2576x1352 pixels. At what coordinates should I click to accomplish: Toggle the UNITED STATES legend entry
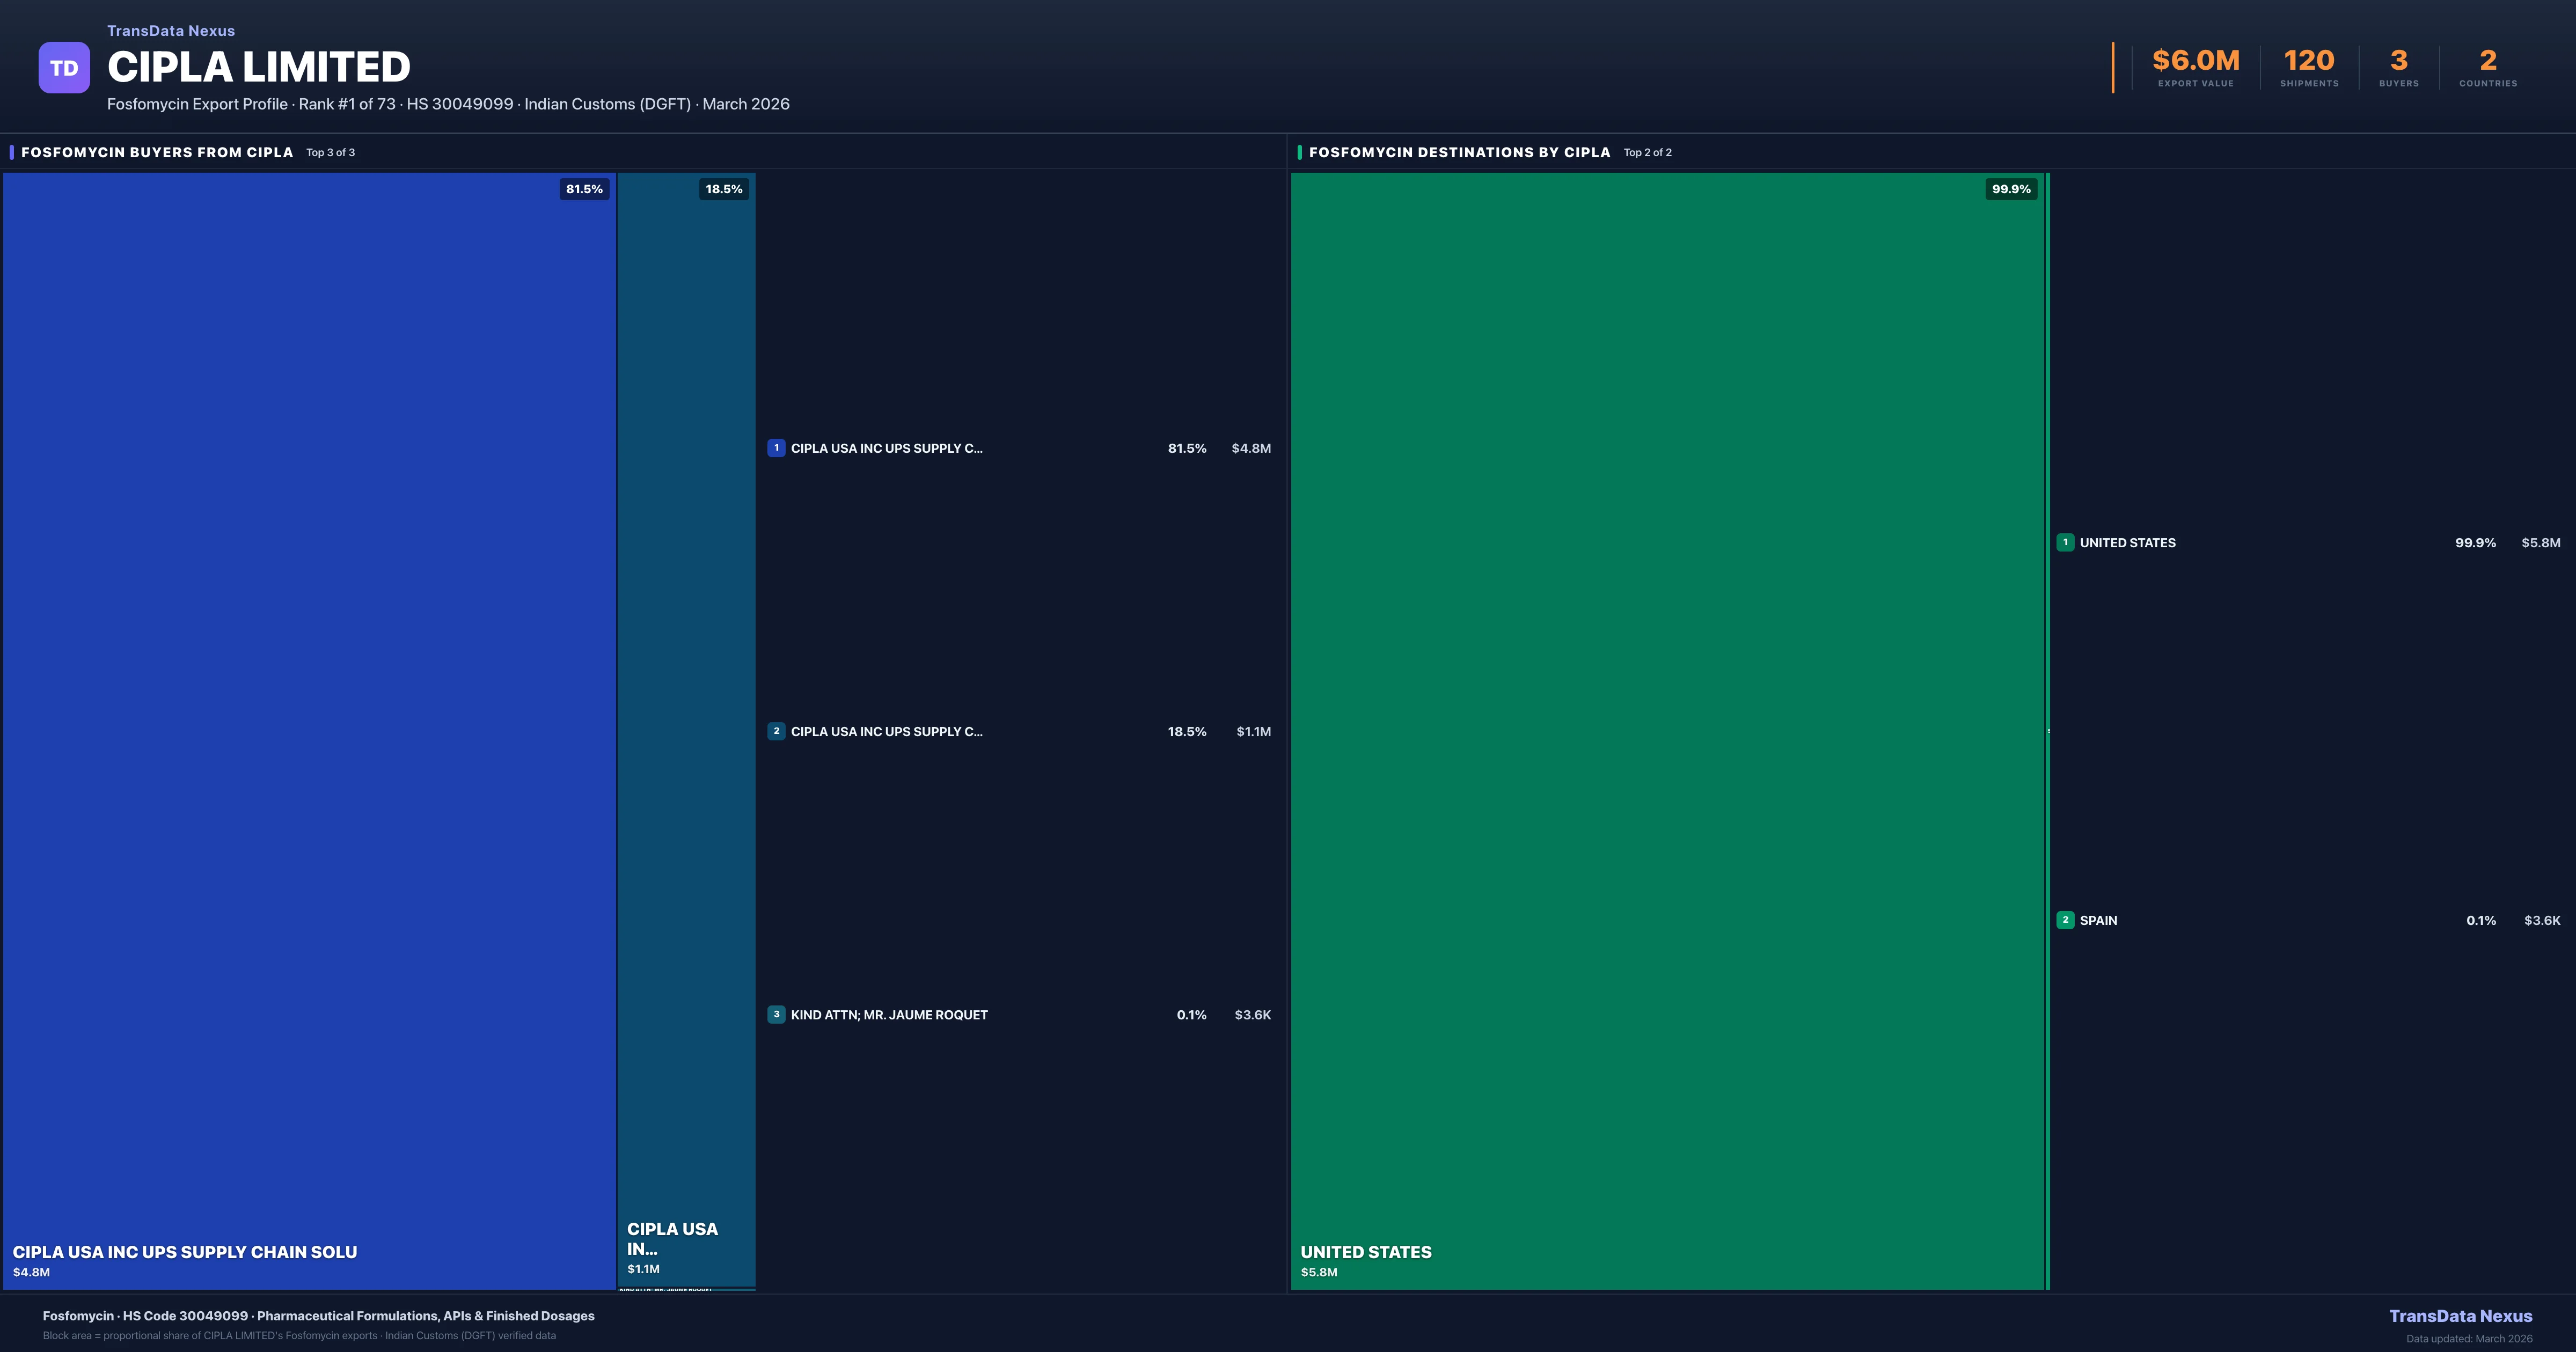pos(2126,542)
